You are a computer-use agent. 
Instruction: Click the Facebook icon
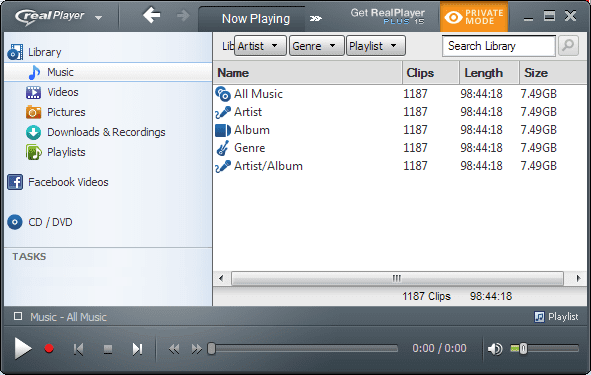coord(15,182)
